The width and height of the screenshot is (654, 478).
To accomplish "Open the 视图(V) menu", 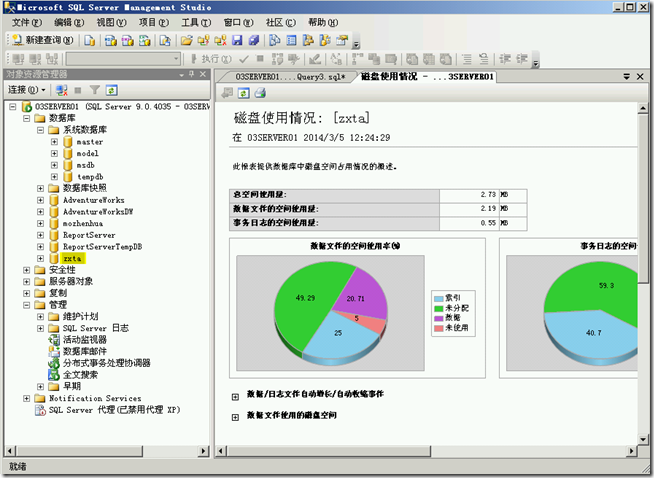I will coord(111,22).
